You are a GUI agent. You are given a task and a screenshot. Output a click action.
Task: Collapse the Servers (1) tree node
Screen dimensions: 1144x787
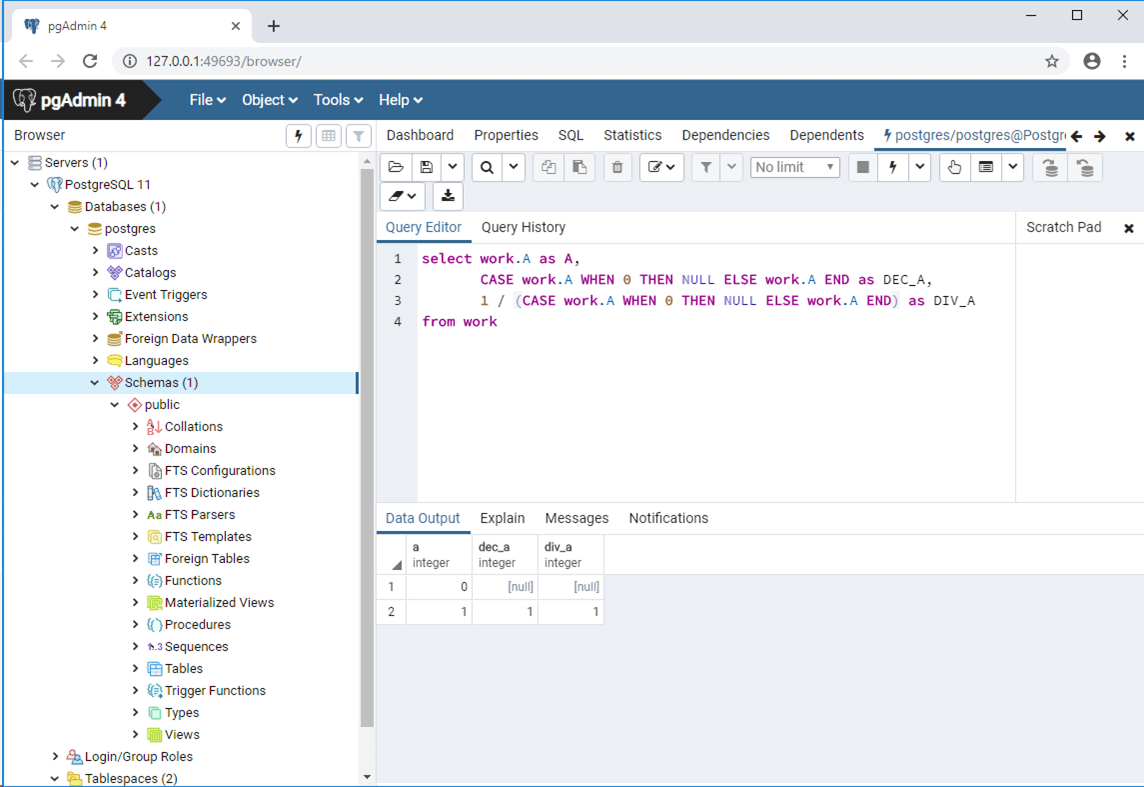coord(15,163)
